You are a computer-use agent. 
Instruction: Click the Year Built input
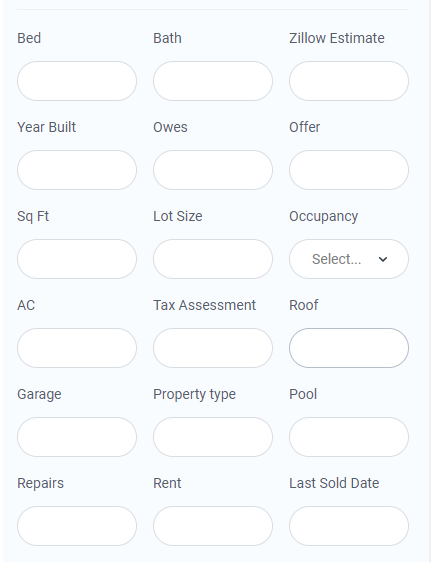pyautogui.click(x=77, y=170)
